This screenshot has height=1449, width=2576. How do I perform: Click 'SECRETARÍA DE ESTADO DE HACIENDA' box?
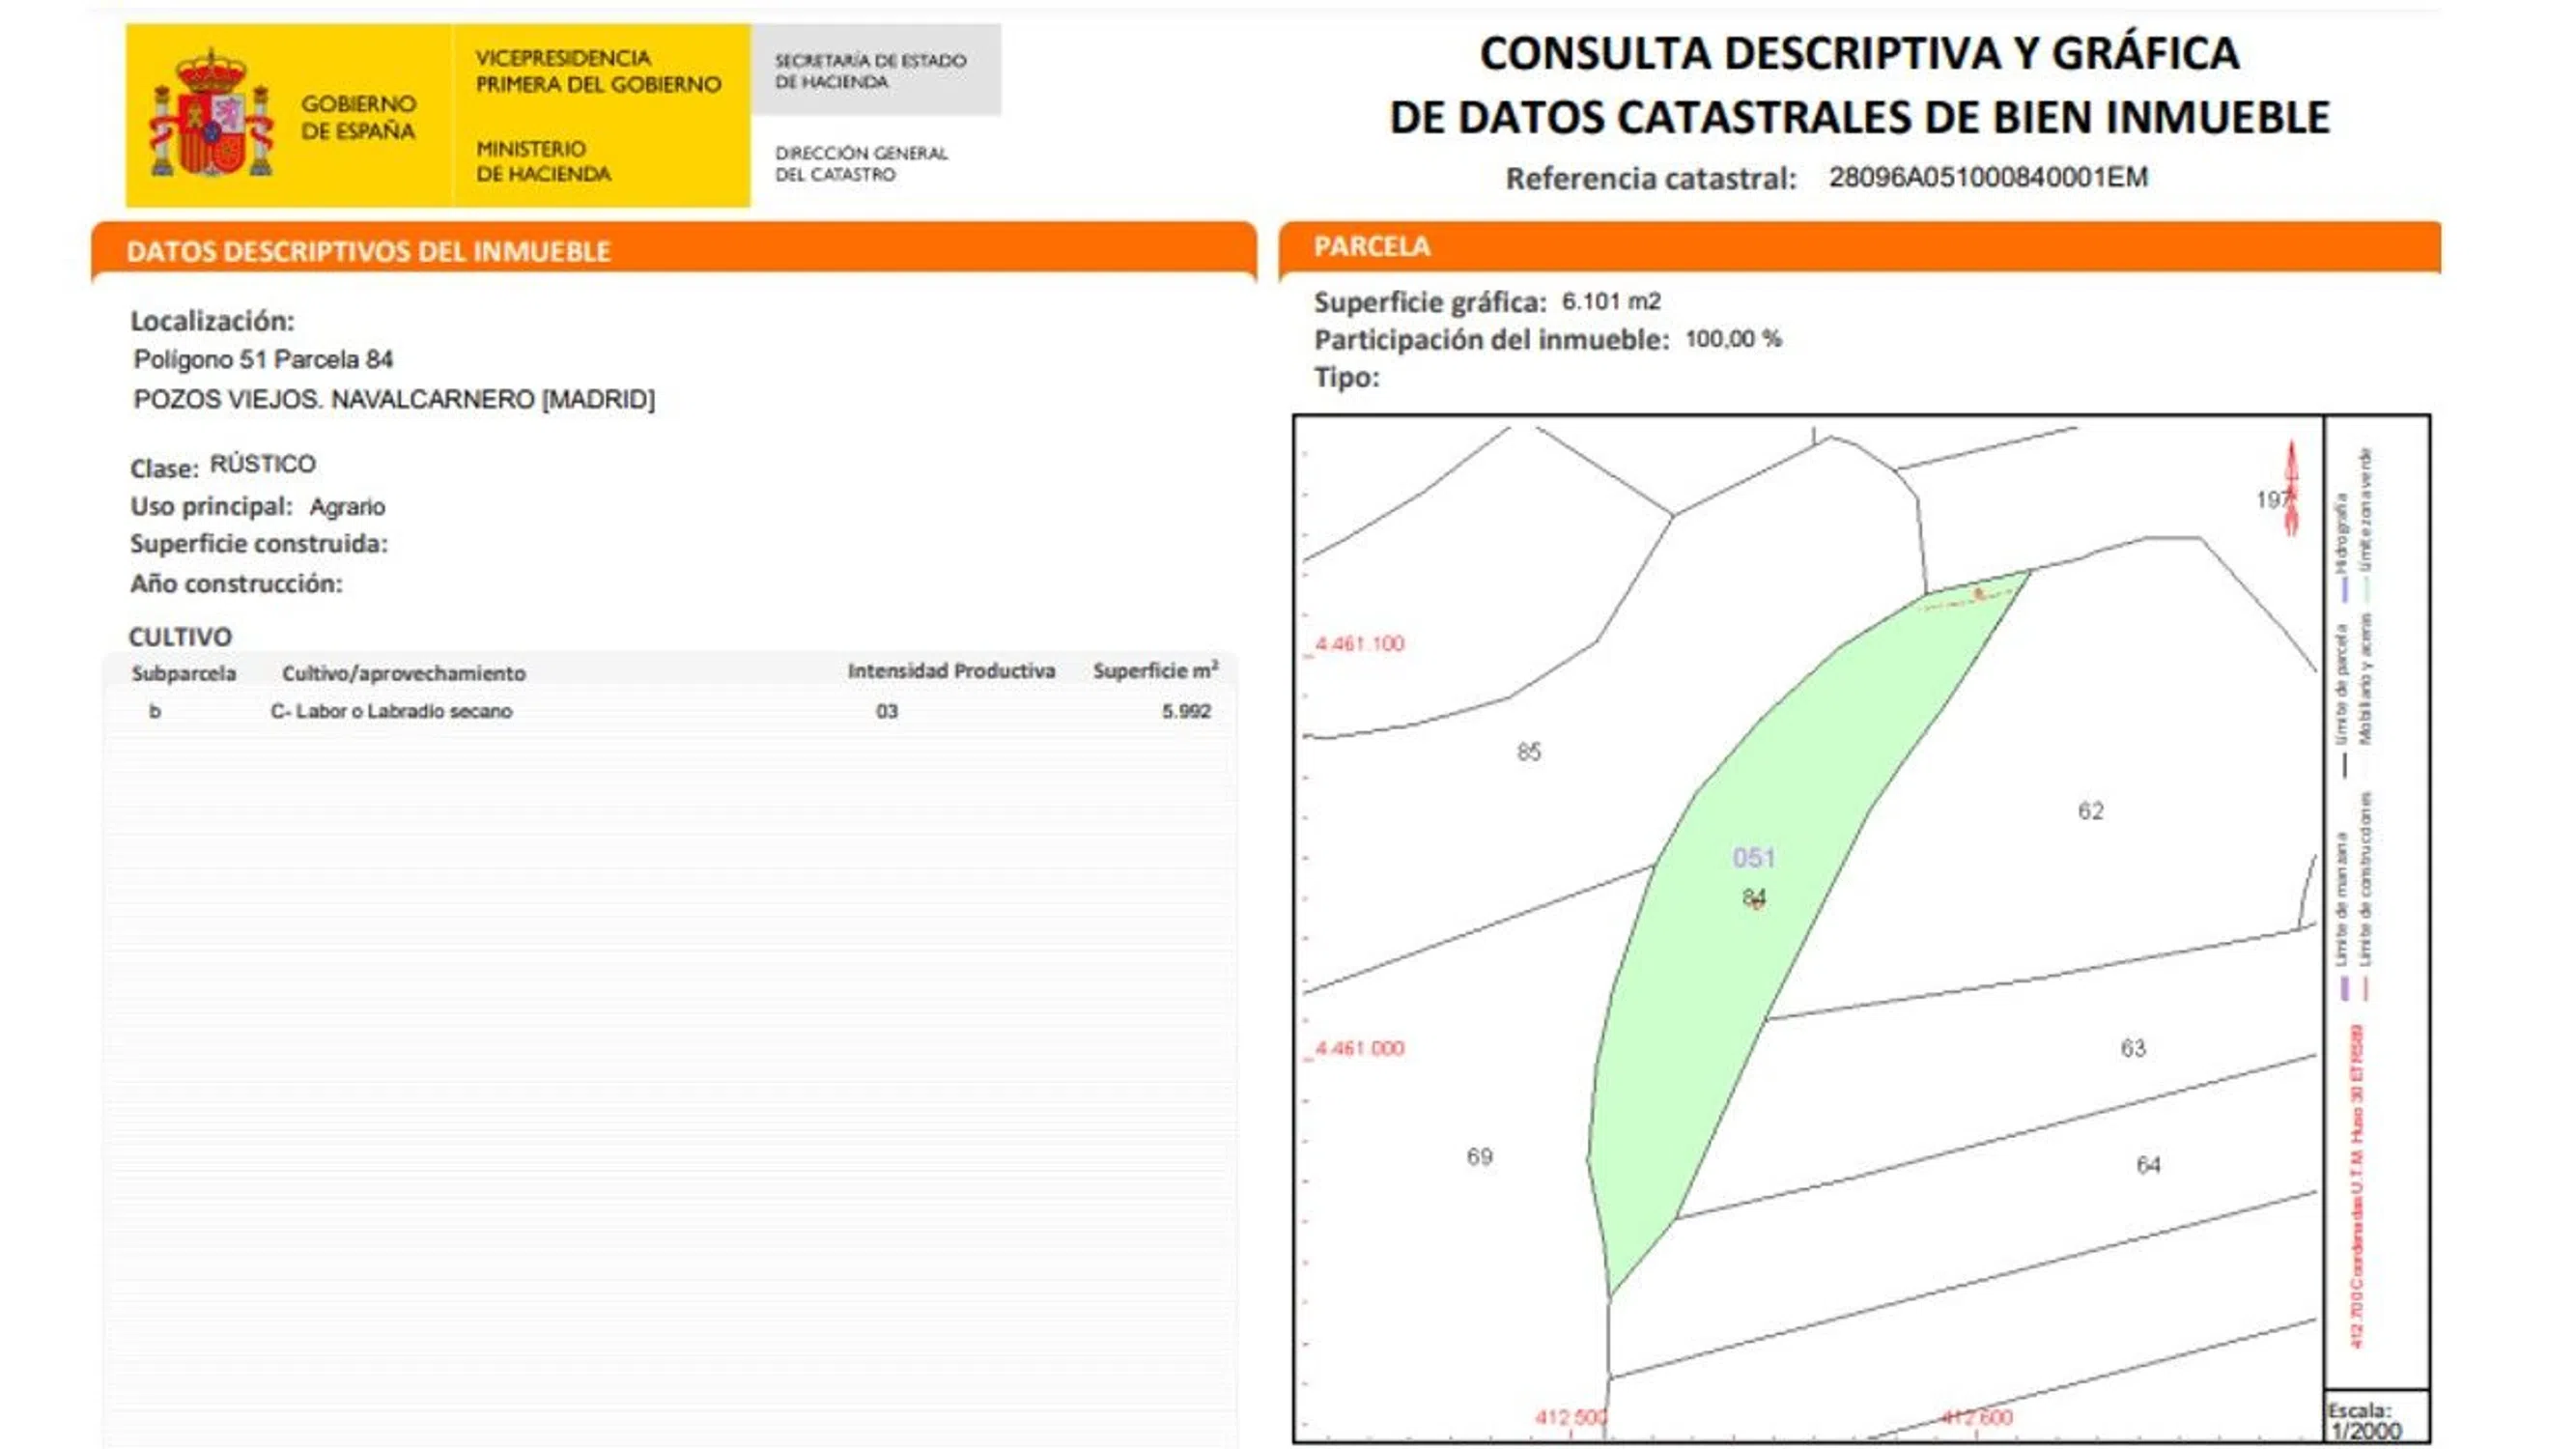point(876,70)
